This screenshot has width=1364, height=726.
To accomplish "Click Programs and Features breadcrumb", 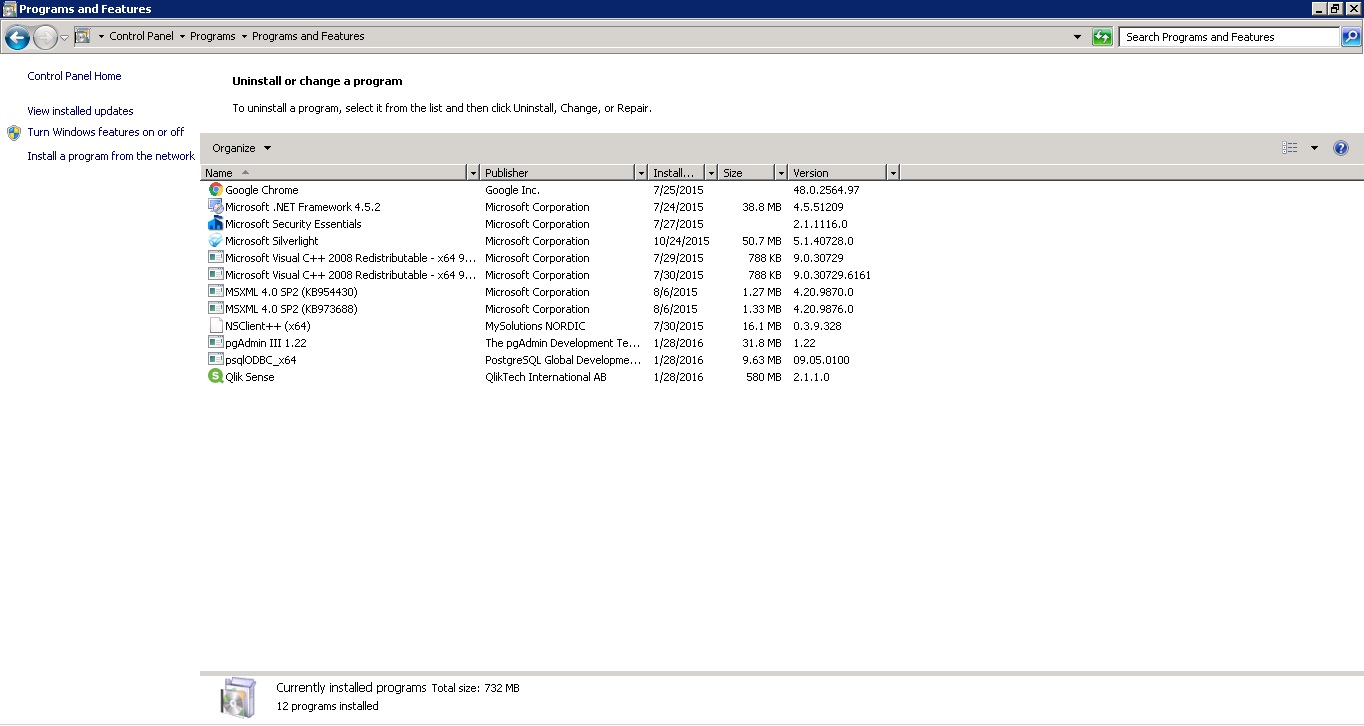I will point(308,36).
